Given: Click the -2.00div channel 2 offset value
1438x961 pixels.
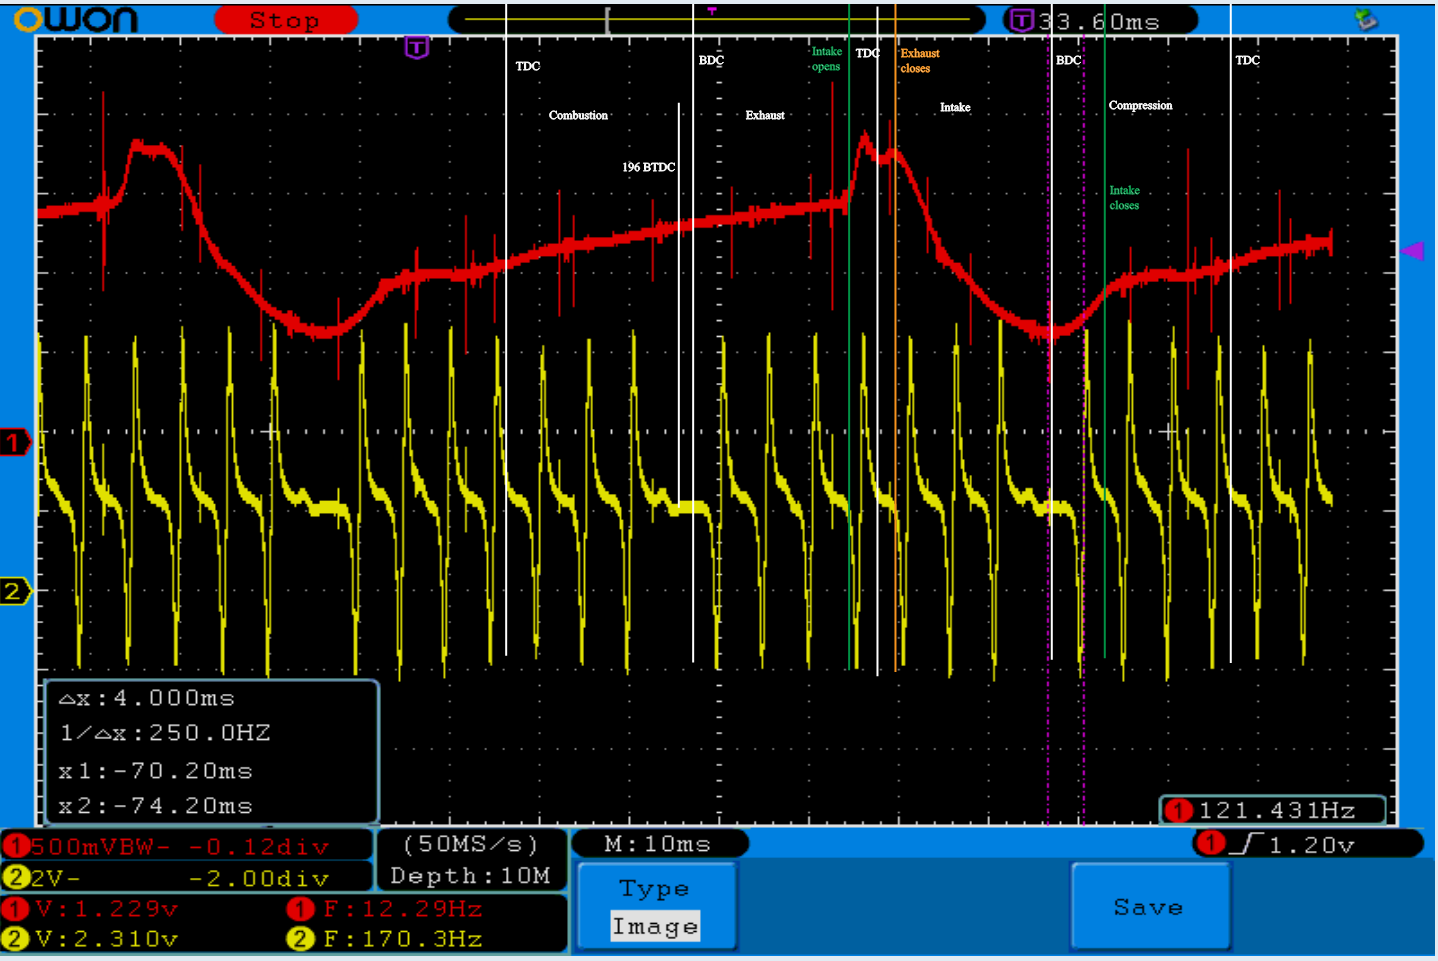Looking at the screenshot, I should (x=258, y=878).
